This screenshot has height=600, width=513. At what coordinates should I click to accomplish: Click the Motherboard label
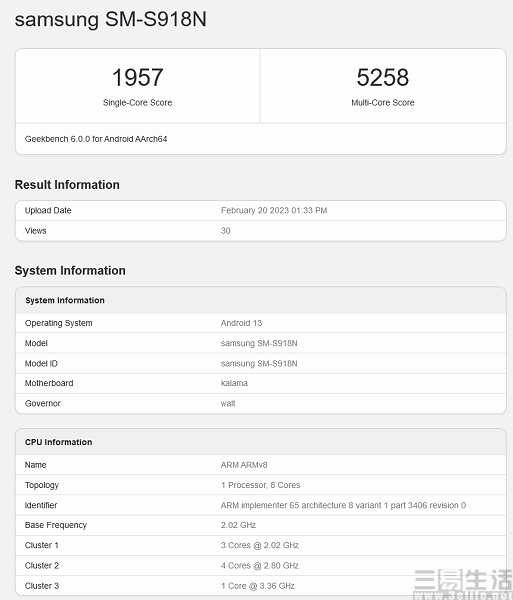(x=49, y=383)
